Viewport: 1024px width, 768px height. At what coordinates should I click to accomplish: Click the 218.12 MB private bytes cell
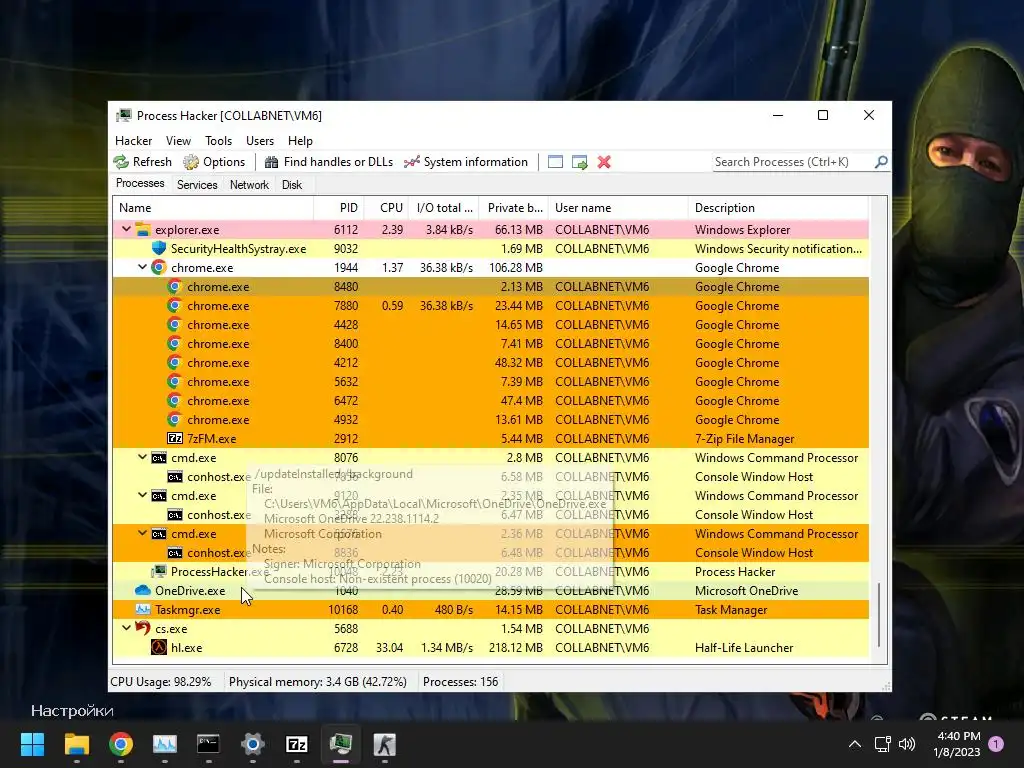tap(515, 648)
